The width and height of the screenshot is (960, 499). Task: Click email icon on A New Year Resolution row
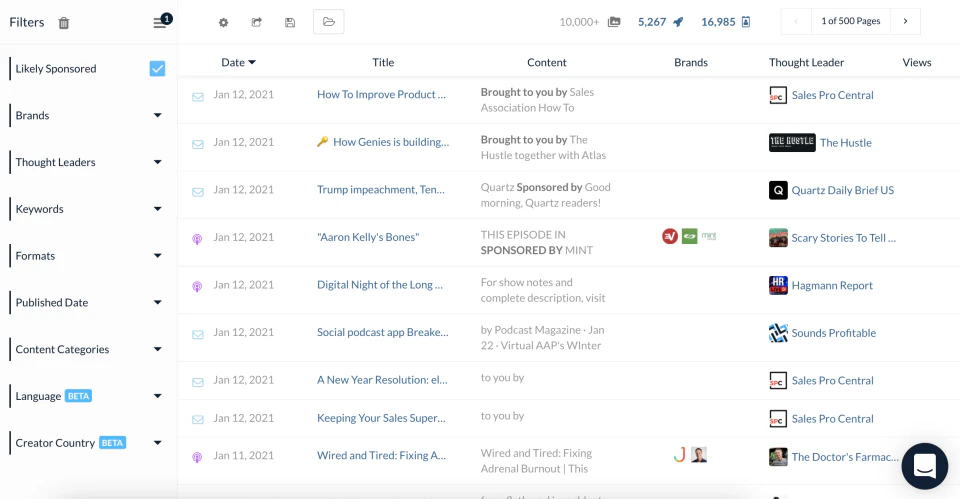(198, 383)
